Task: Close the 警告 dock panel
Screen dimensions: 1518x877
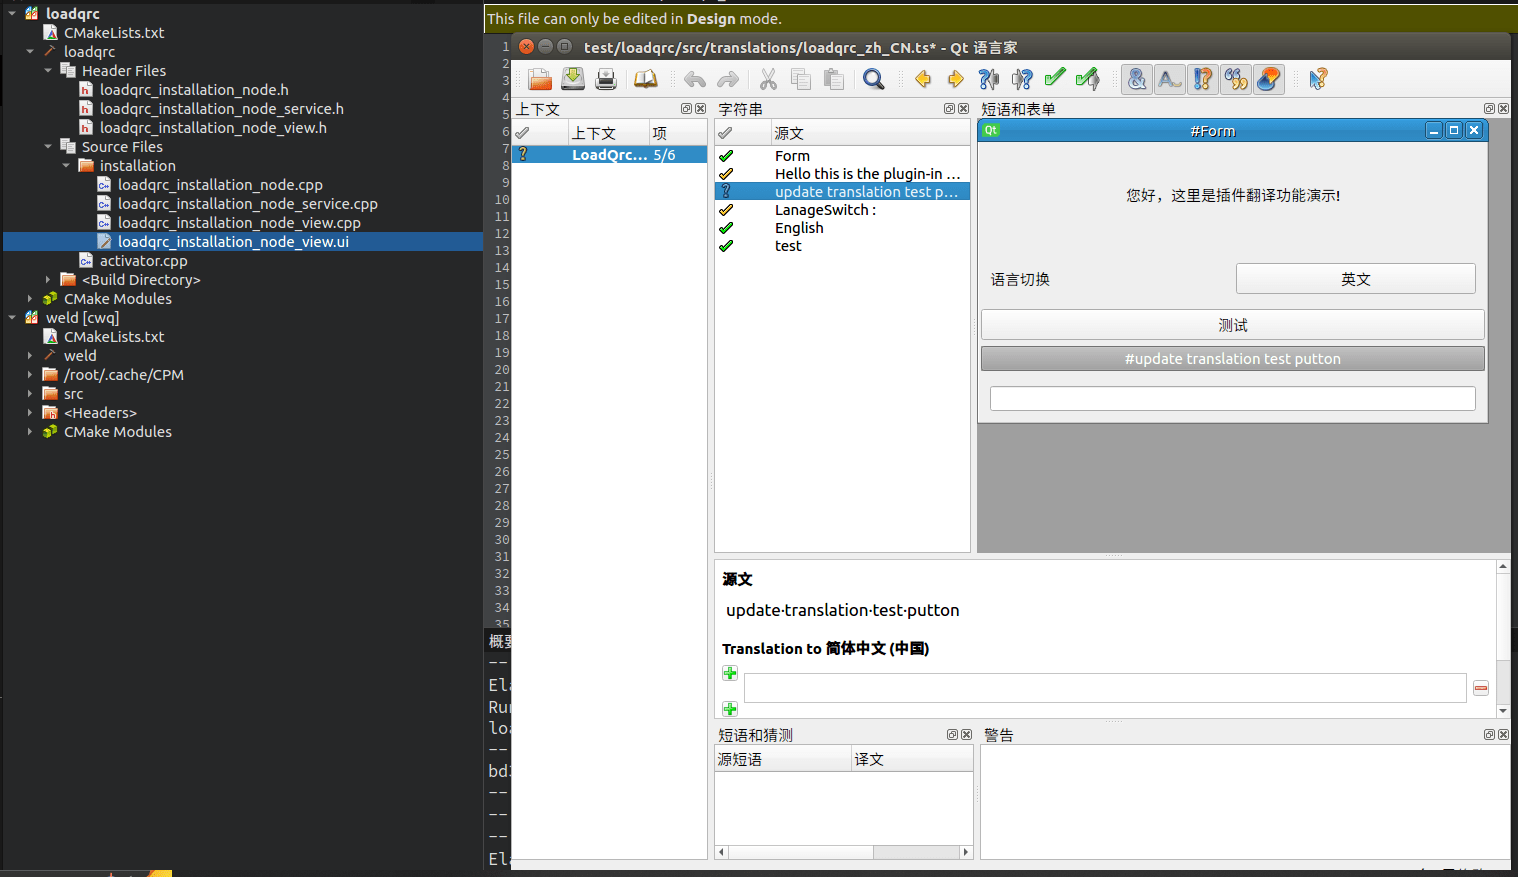Action: (1503, 735)
